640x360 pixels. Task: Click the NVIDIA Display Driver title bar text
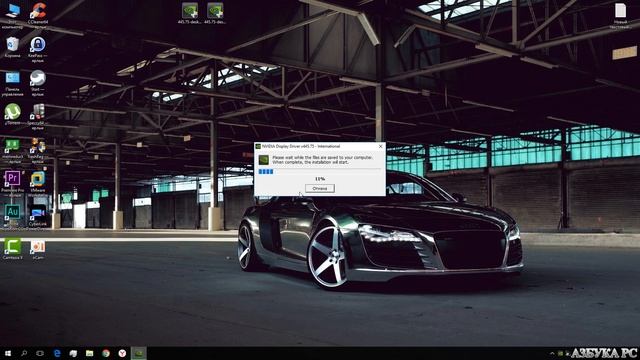tap(301, 146)
